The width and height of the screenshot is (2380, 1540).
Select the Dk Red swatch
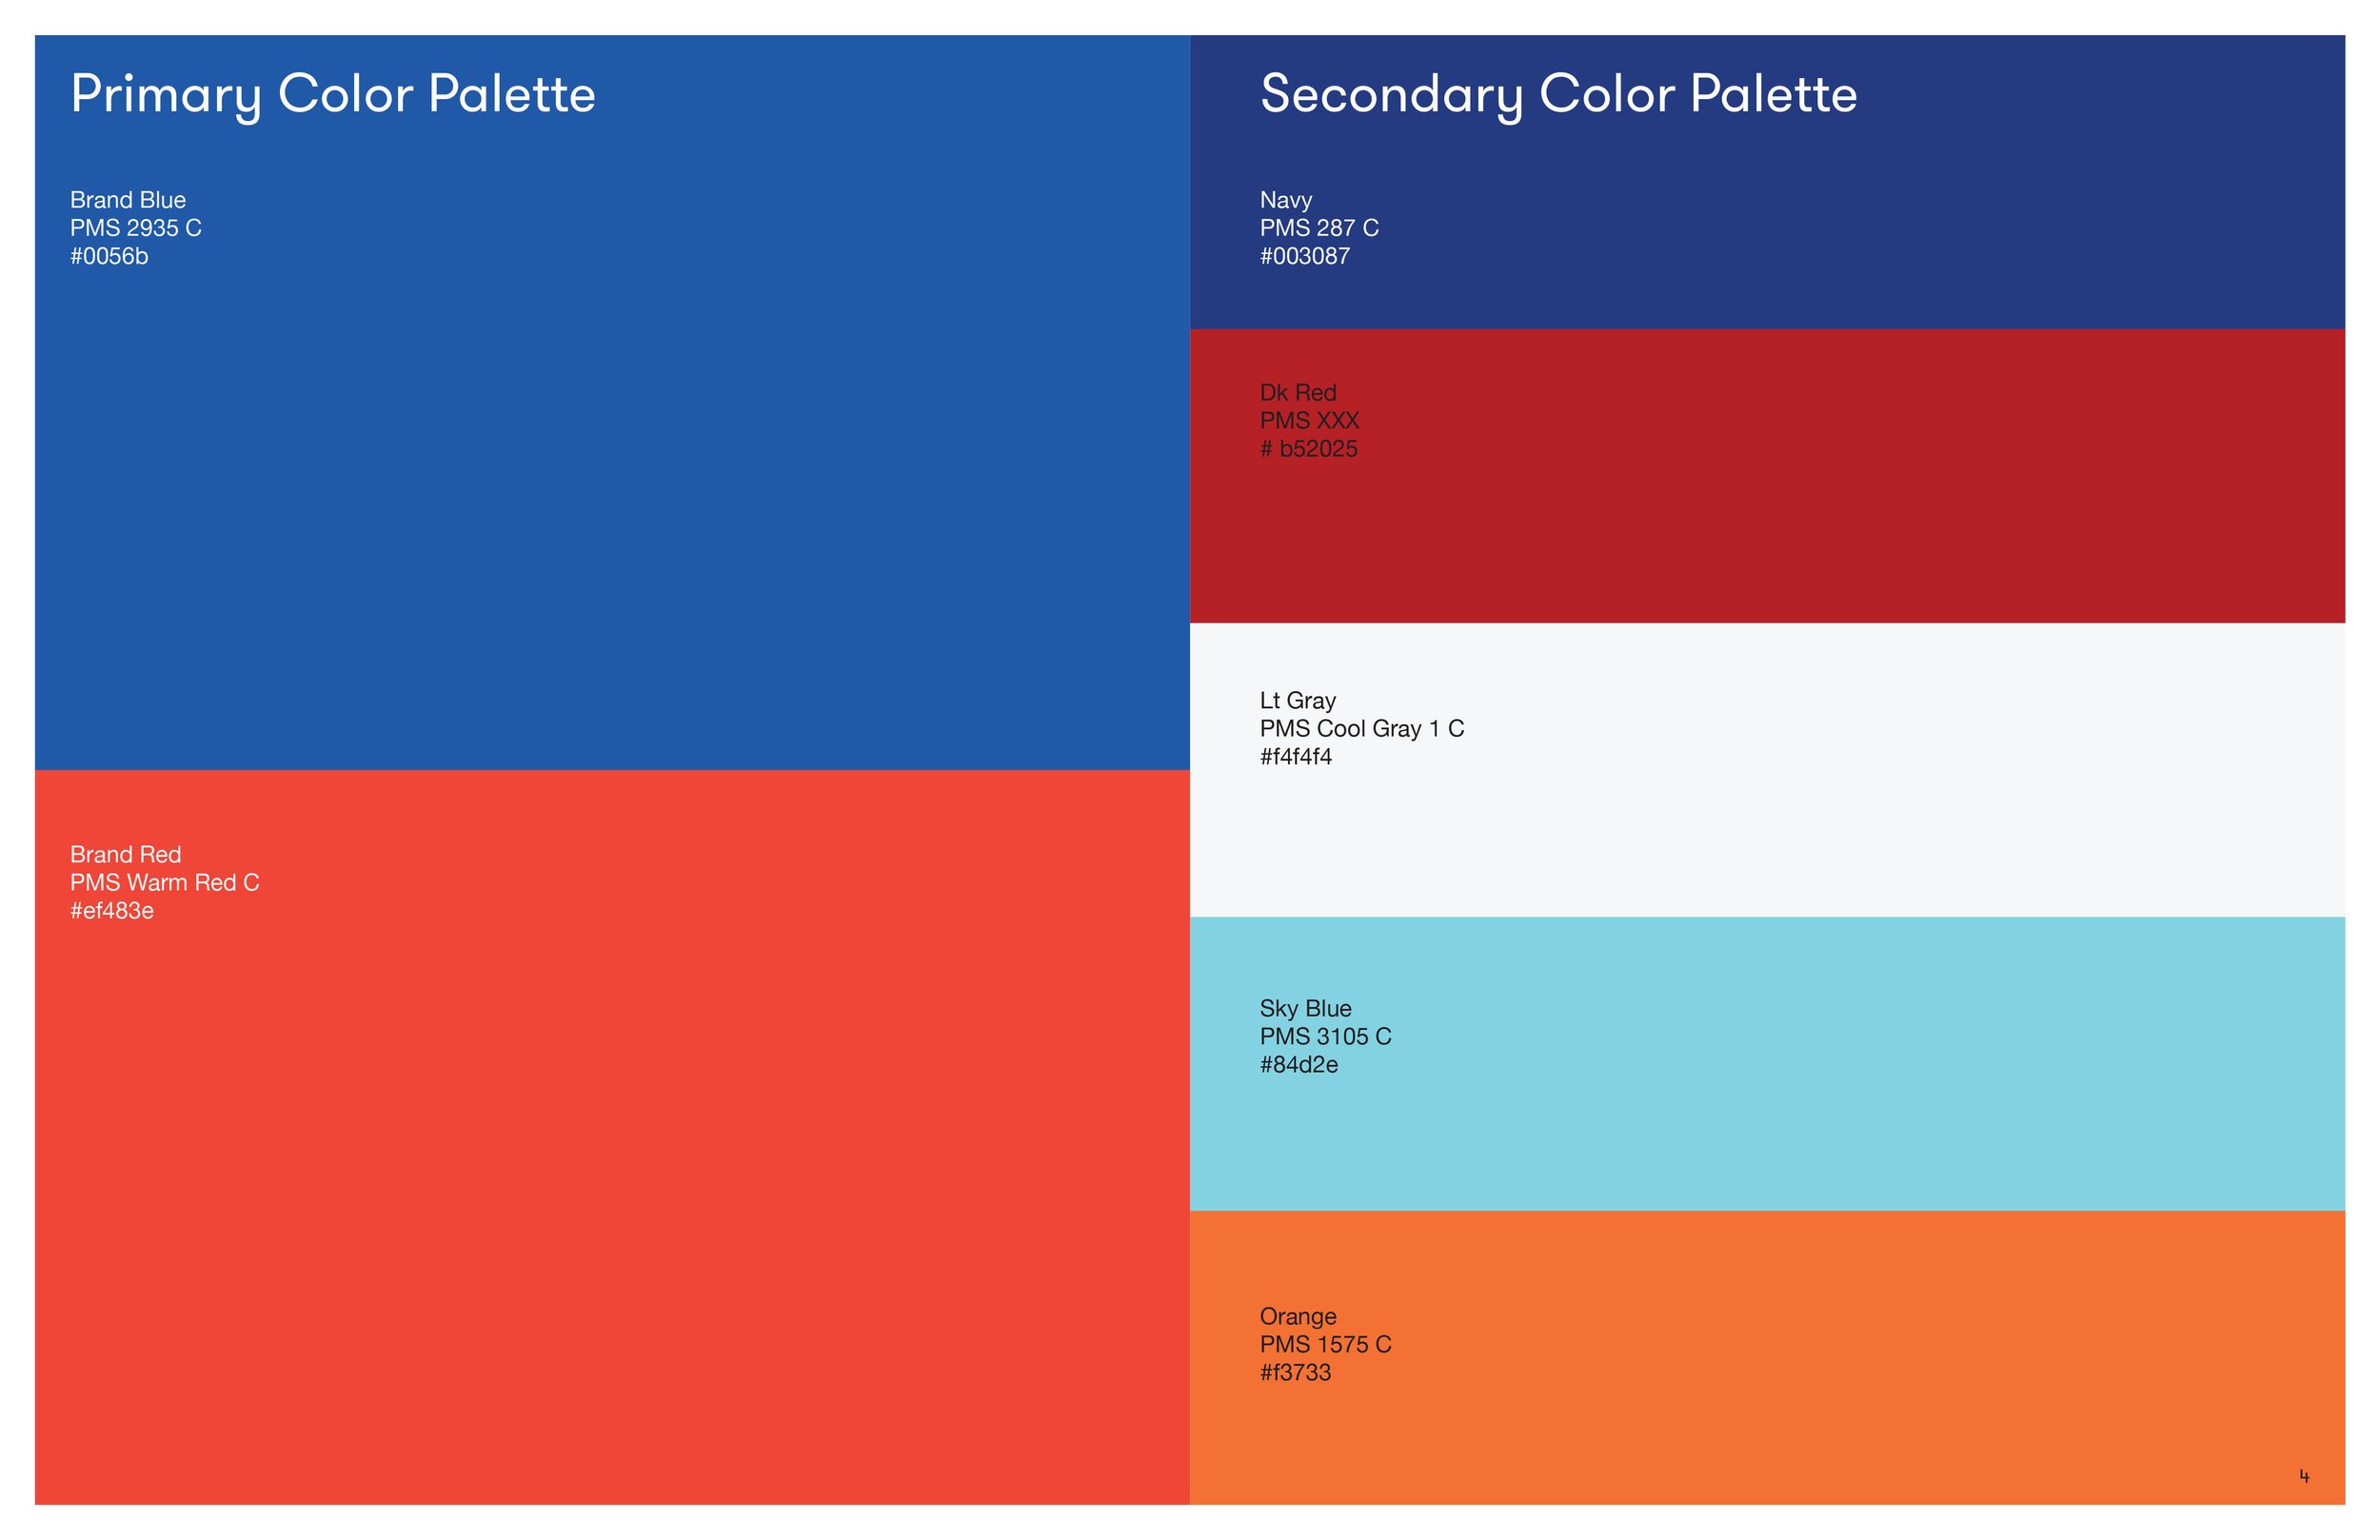1767,476
